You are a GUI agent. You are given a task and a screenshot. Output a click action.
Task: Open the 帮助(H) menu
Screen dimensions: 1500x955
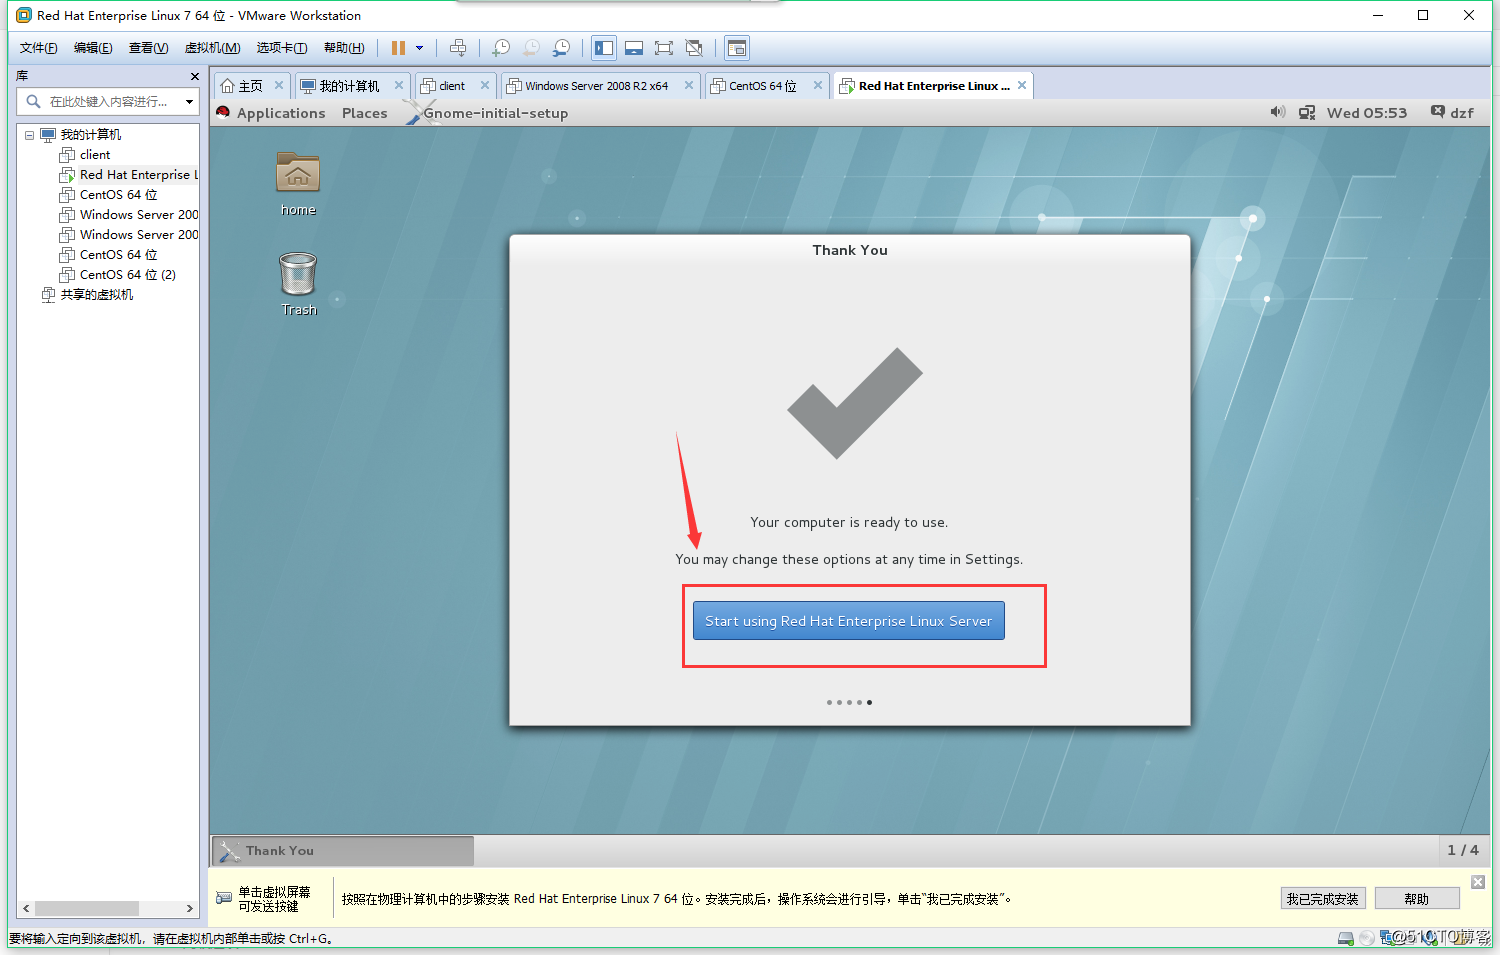(x=344, y=48)
